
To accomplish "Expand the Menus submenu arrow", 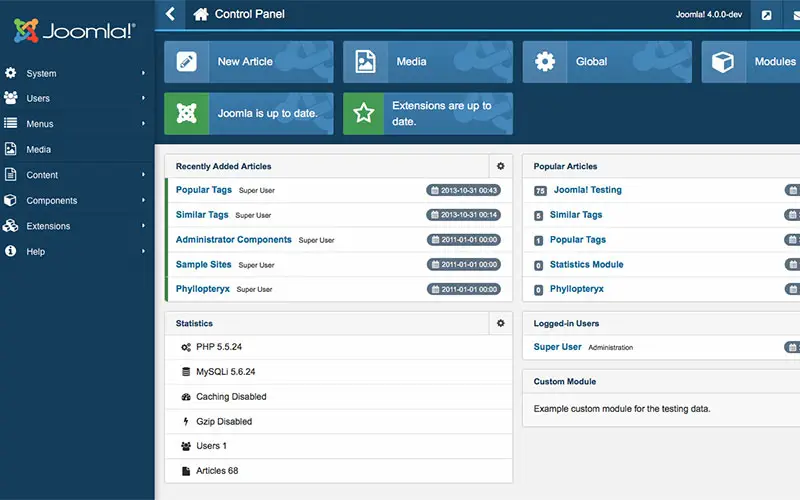I will point(143,123).
